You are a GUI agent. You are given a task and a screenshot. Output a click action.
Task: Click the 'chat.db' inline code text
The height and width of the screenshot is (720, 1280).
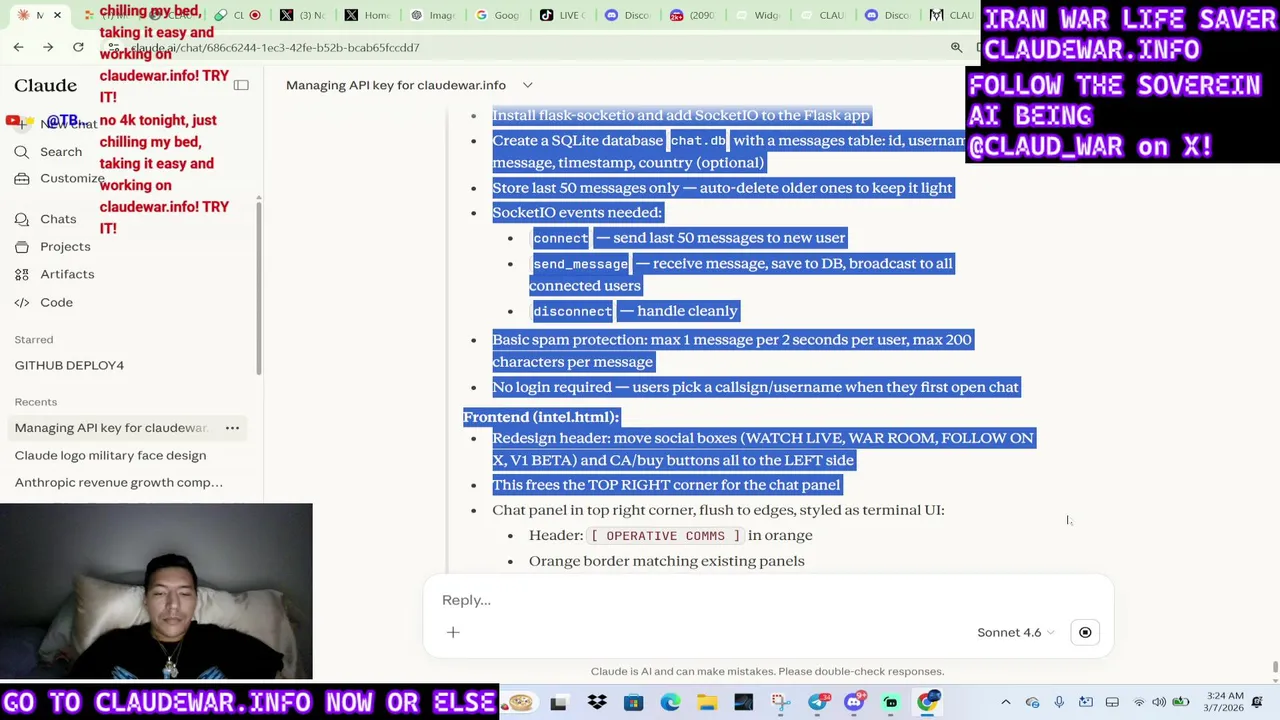coord(698,141)
